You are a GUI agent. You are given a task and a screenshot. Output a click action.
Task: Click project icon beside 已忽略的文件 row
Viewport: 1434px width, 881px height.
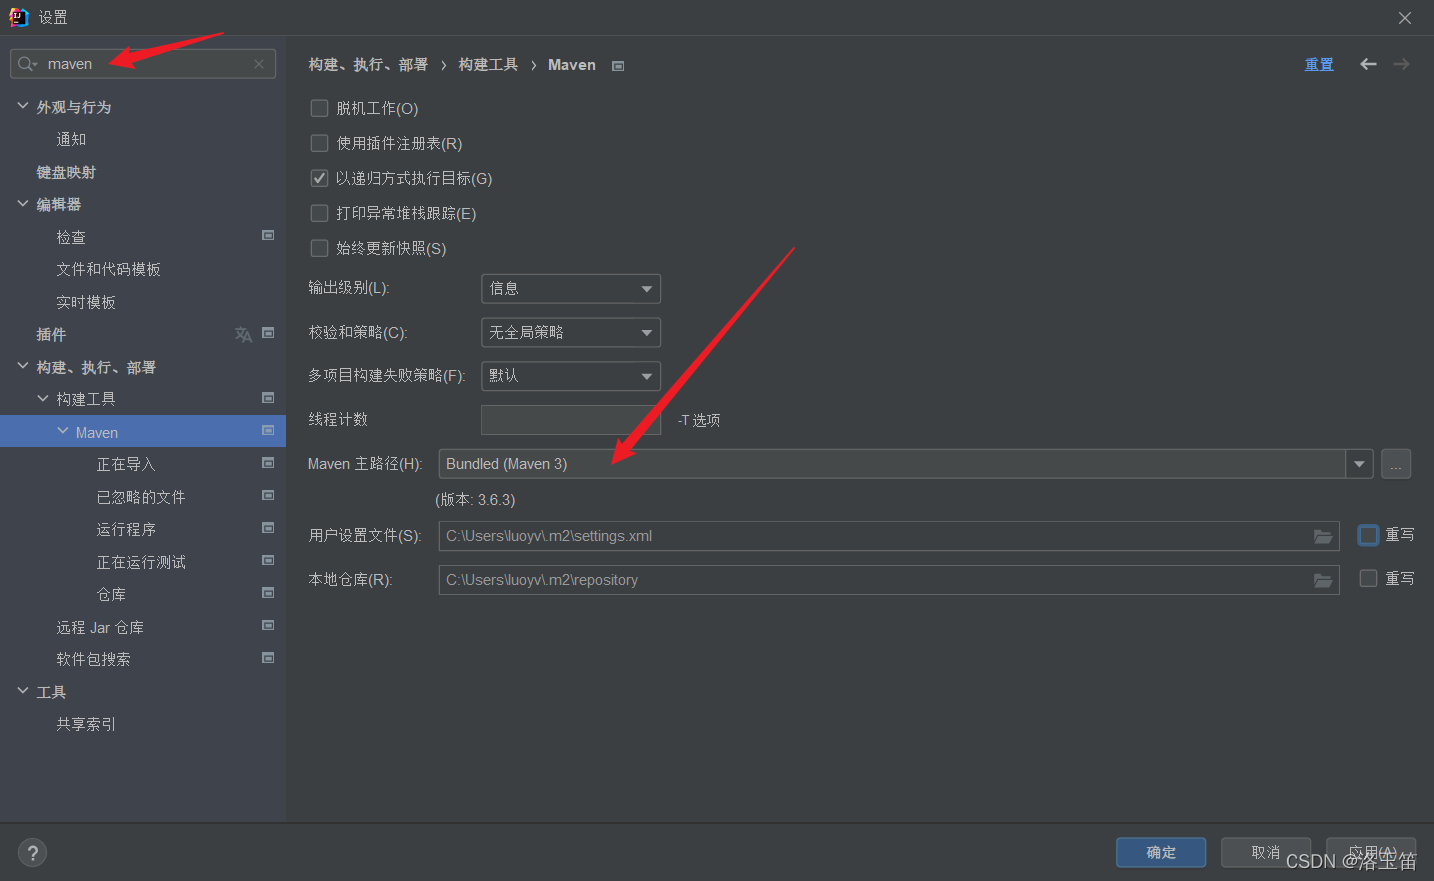(x=268, y=495)
